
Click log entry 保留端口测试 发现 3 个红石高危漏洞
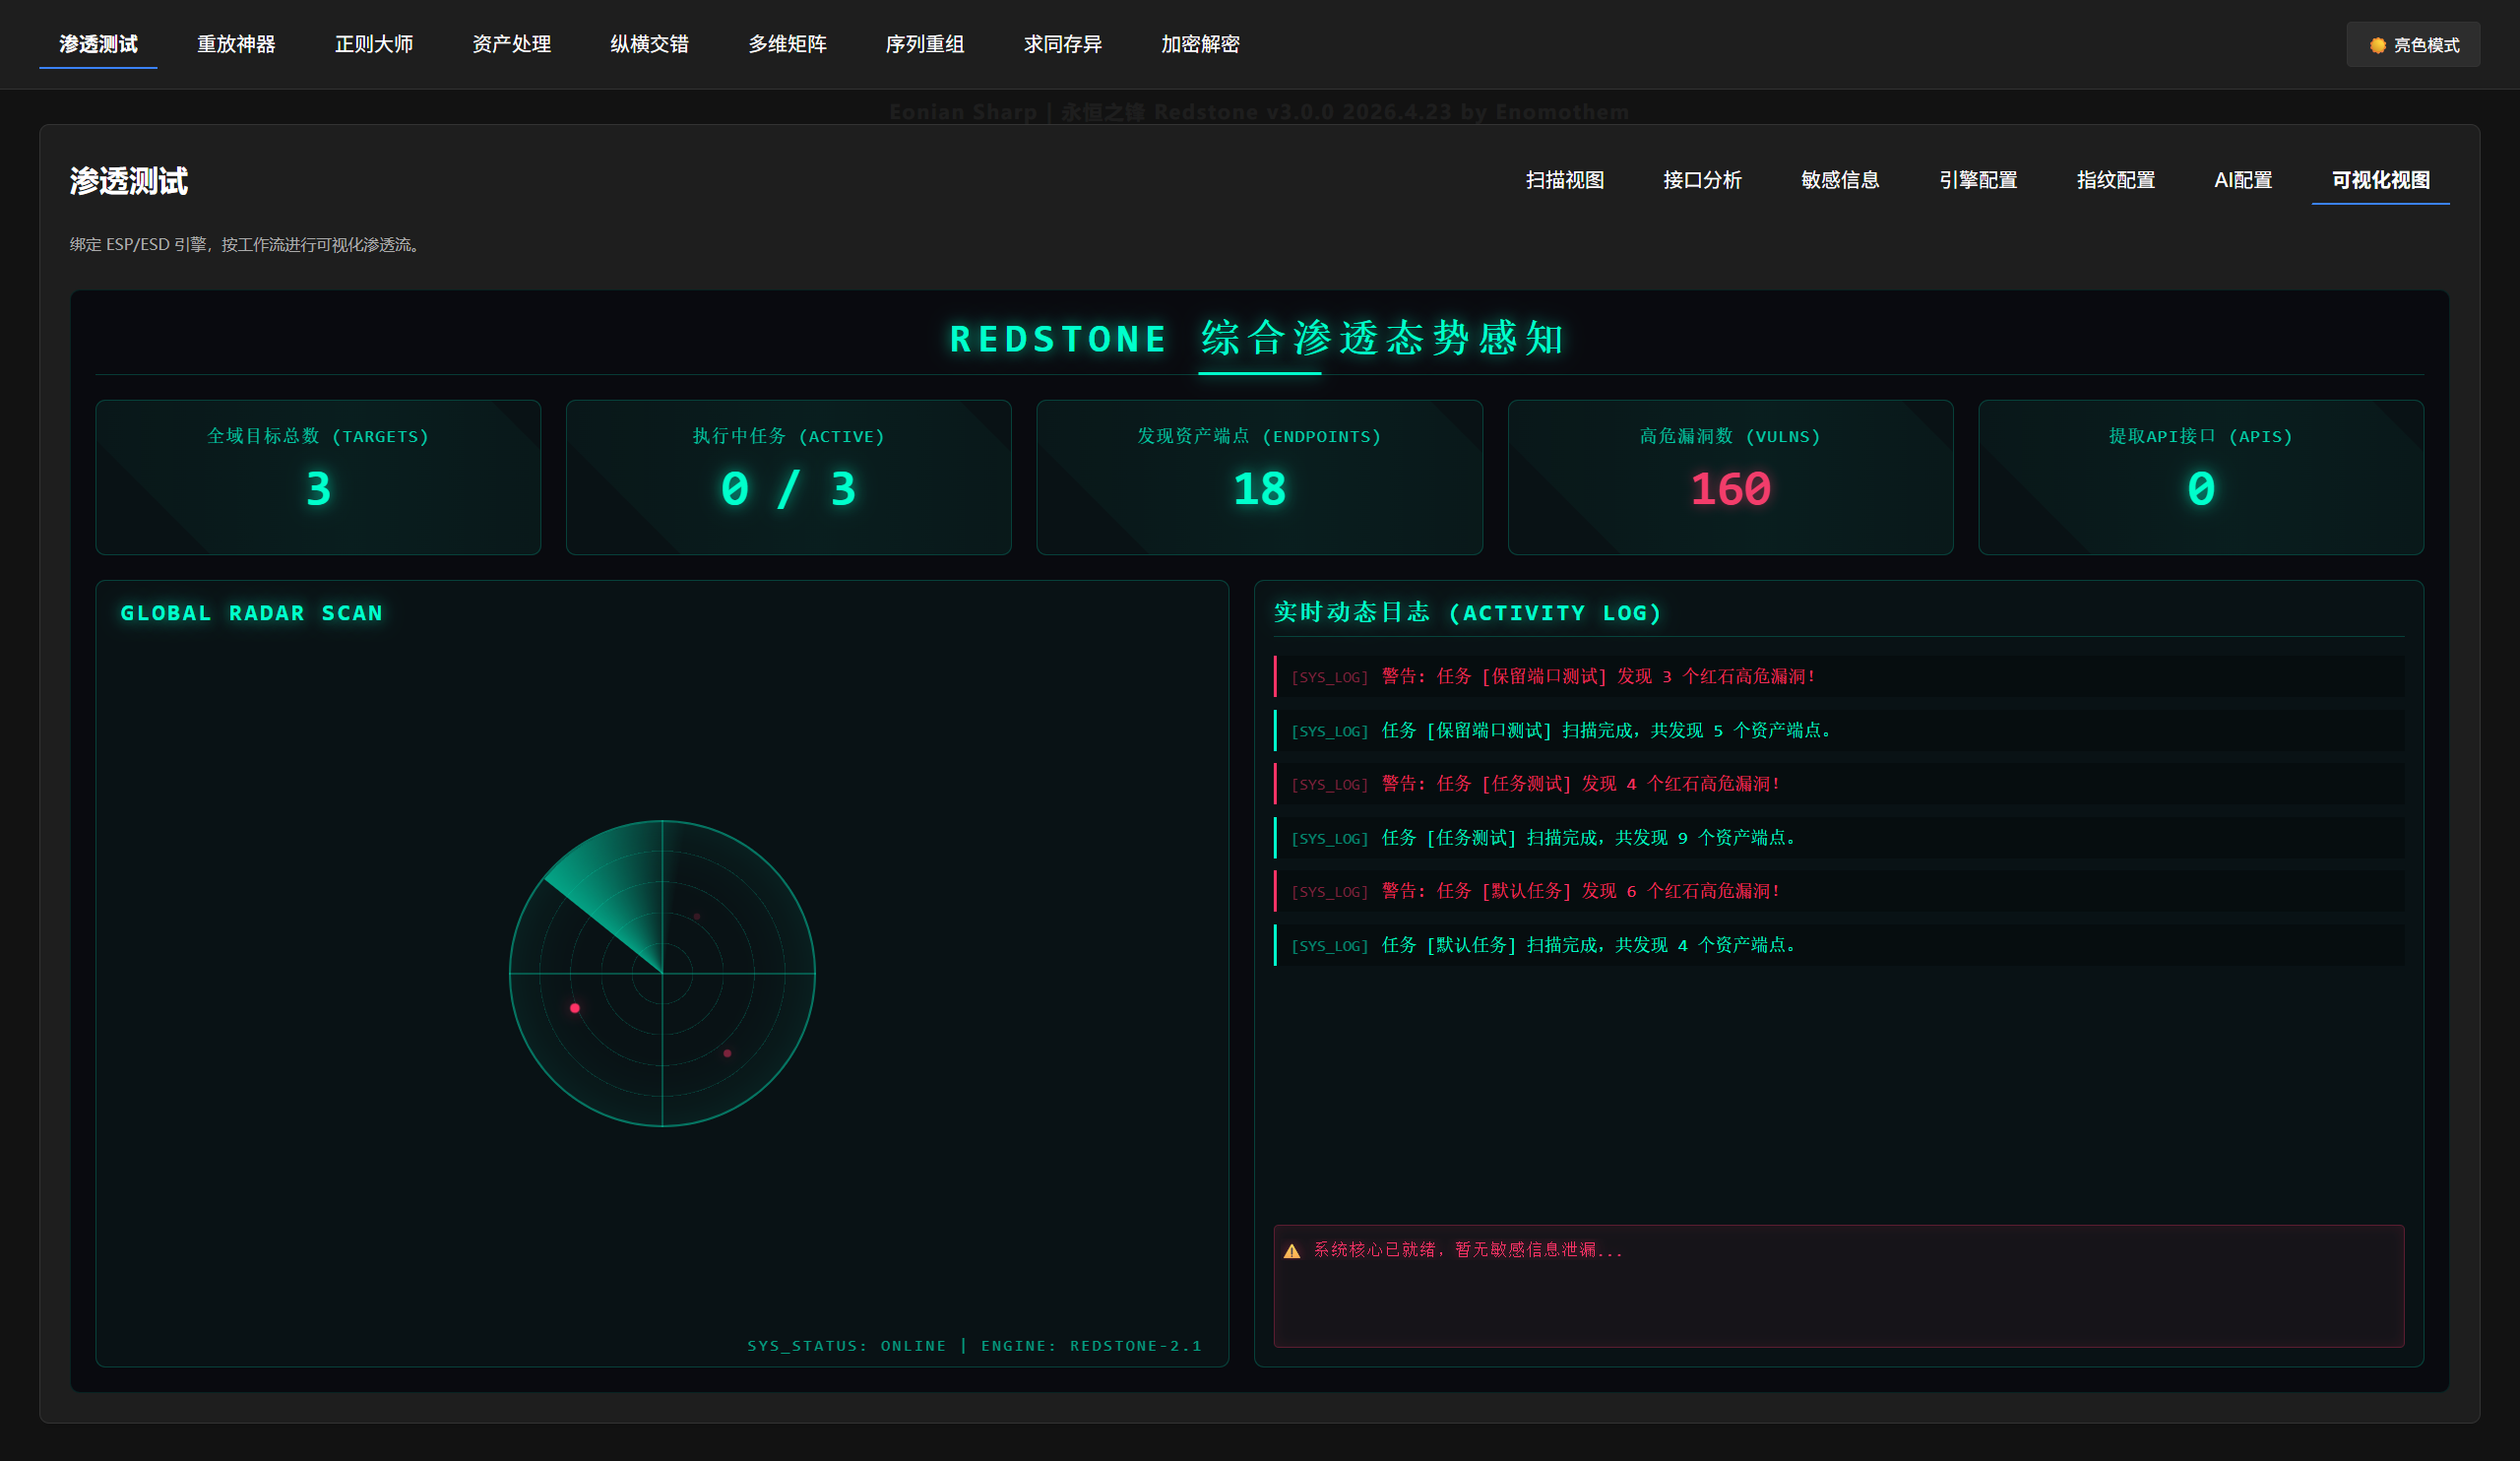1839,677
